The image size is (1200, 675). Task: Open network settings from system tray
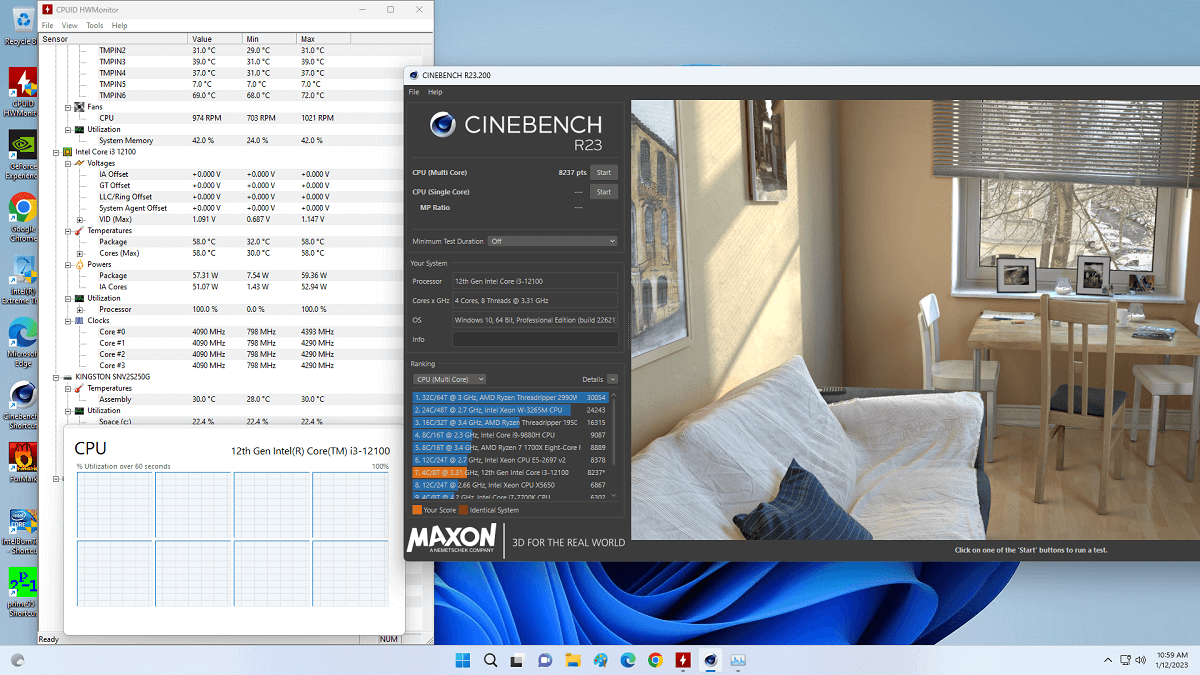click(x=1125, y=660)
